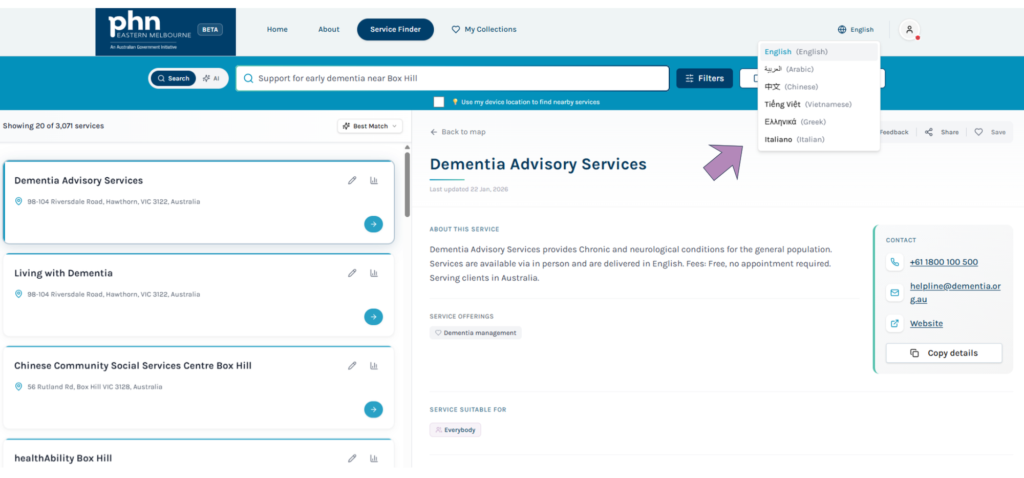
Task: Click the phone icon in the Contact panel
Action: [894, 262]
